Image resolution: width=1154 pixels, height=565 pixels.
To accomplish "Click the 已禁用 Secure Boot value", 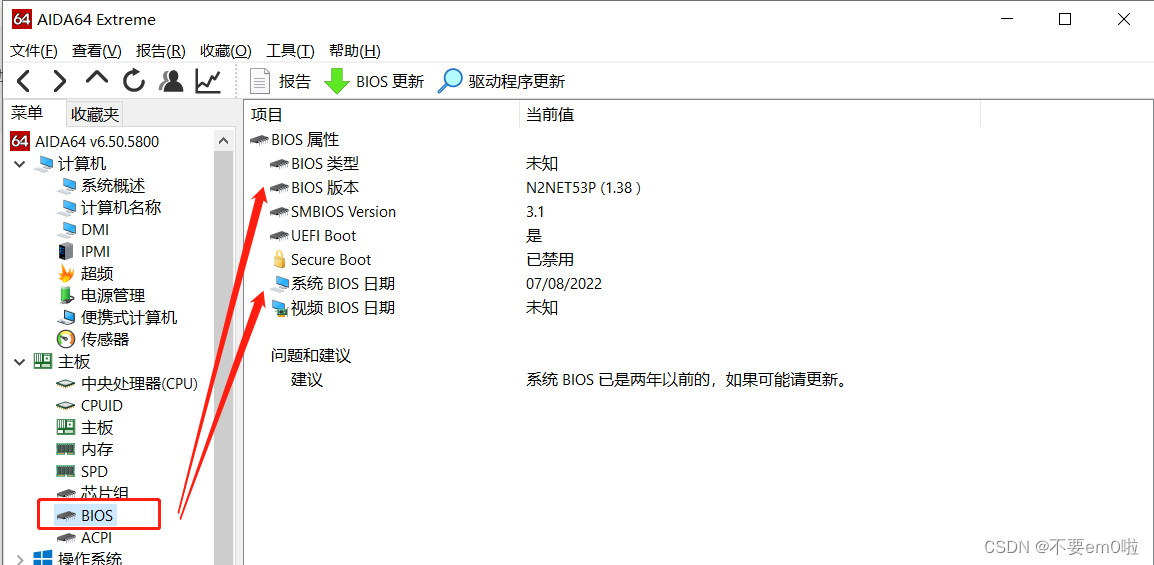I will pyautogui.click(x=550, y=260).
